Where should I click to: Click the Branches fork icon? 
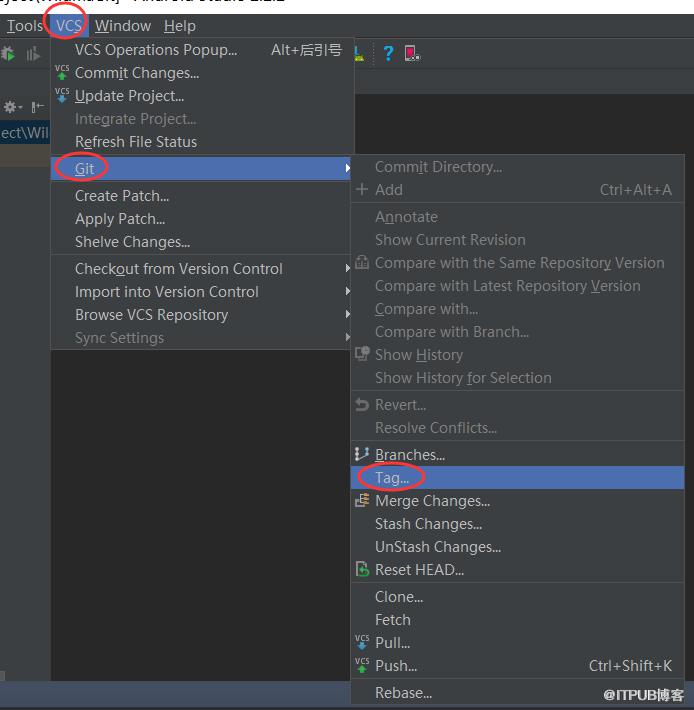(x=362, y=454)
